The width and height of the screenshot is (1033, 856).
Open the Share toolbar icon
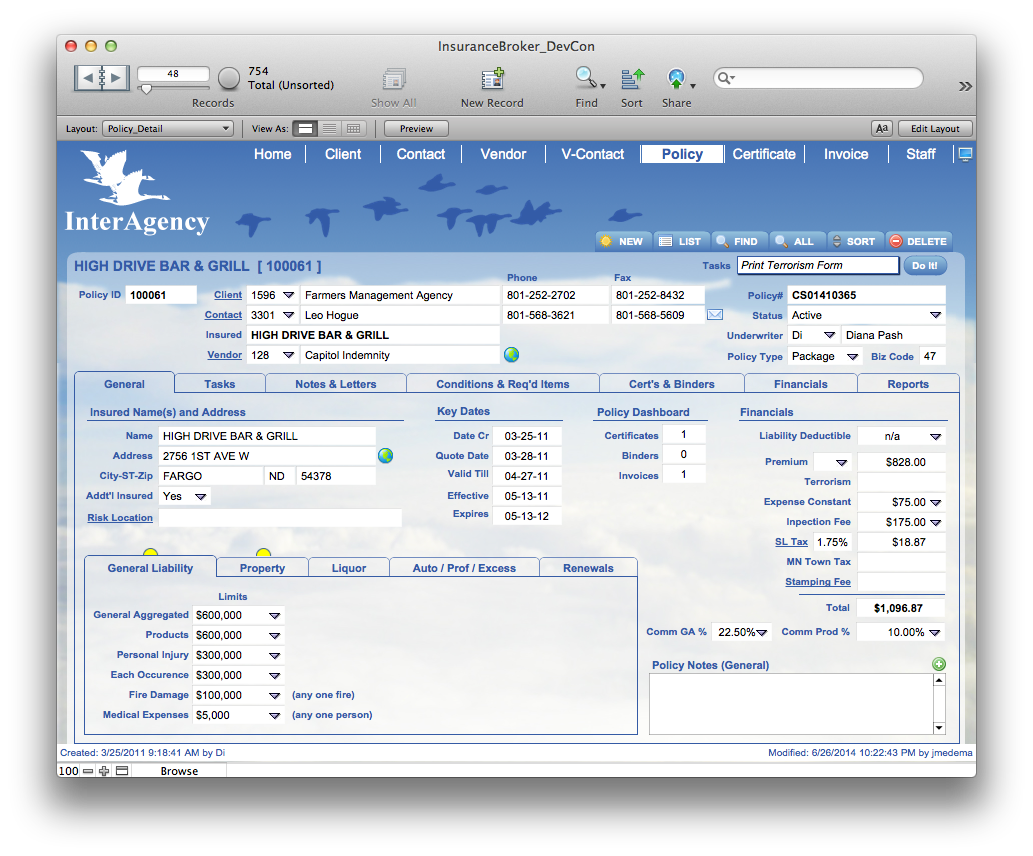point(677,79)
